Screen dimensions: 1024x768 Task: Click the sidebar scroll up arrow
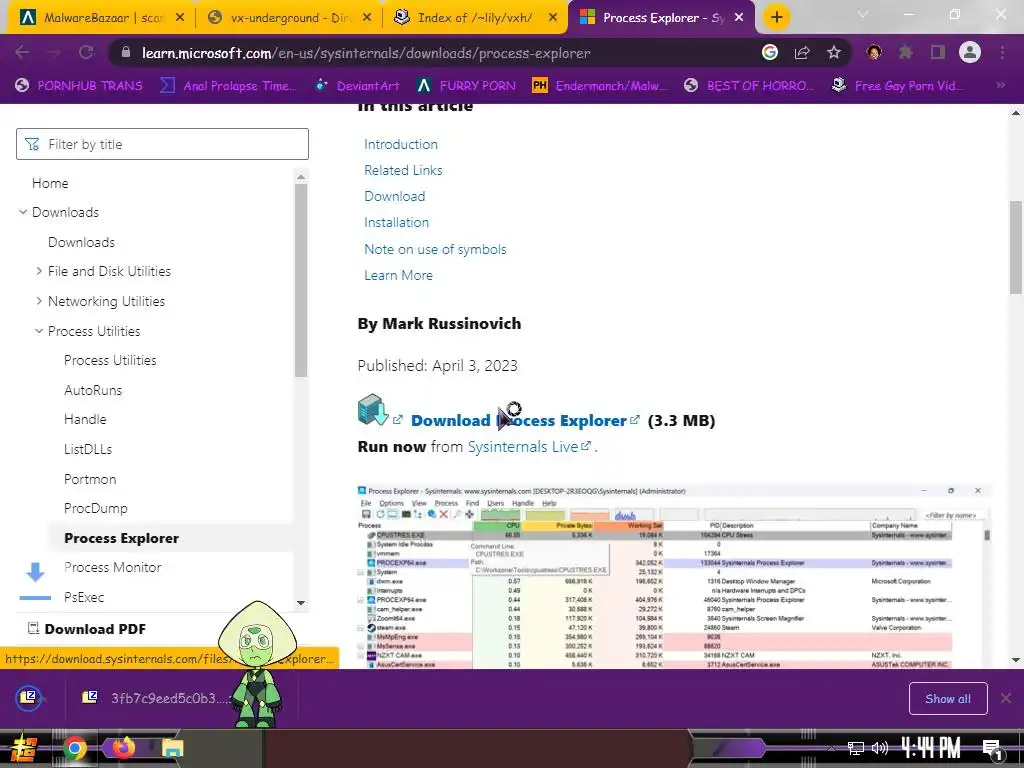pos(301,177)
